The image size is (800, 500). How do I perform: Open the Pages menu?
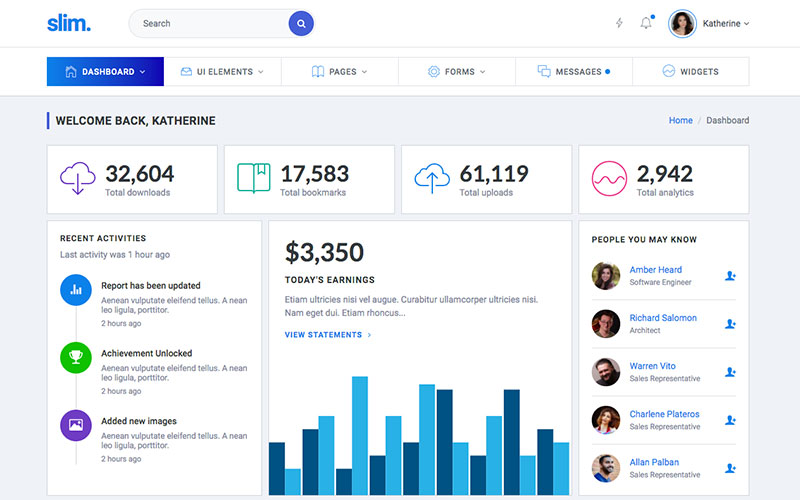(x=340, y=71)
